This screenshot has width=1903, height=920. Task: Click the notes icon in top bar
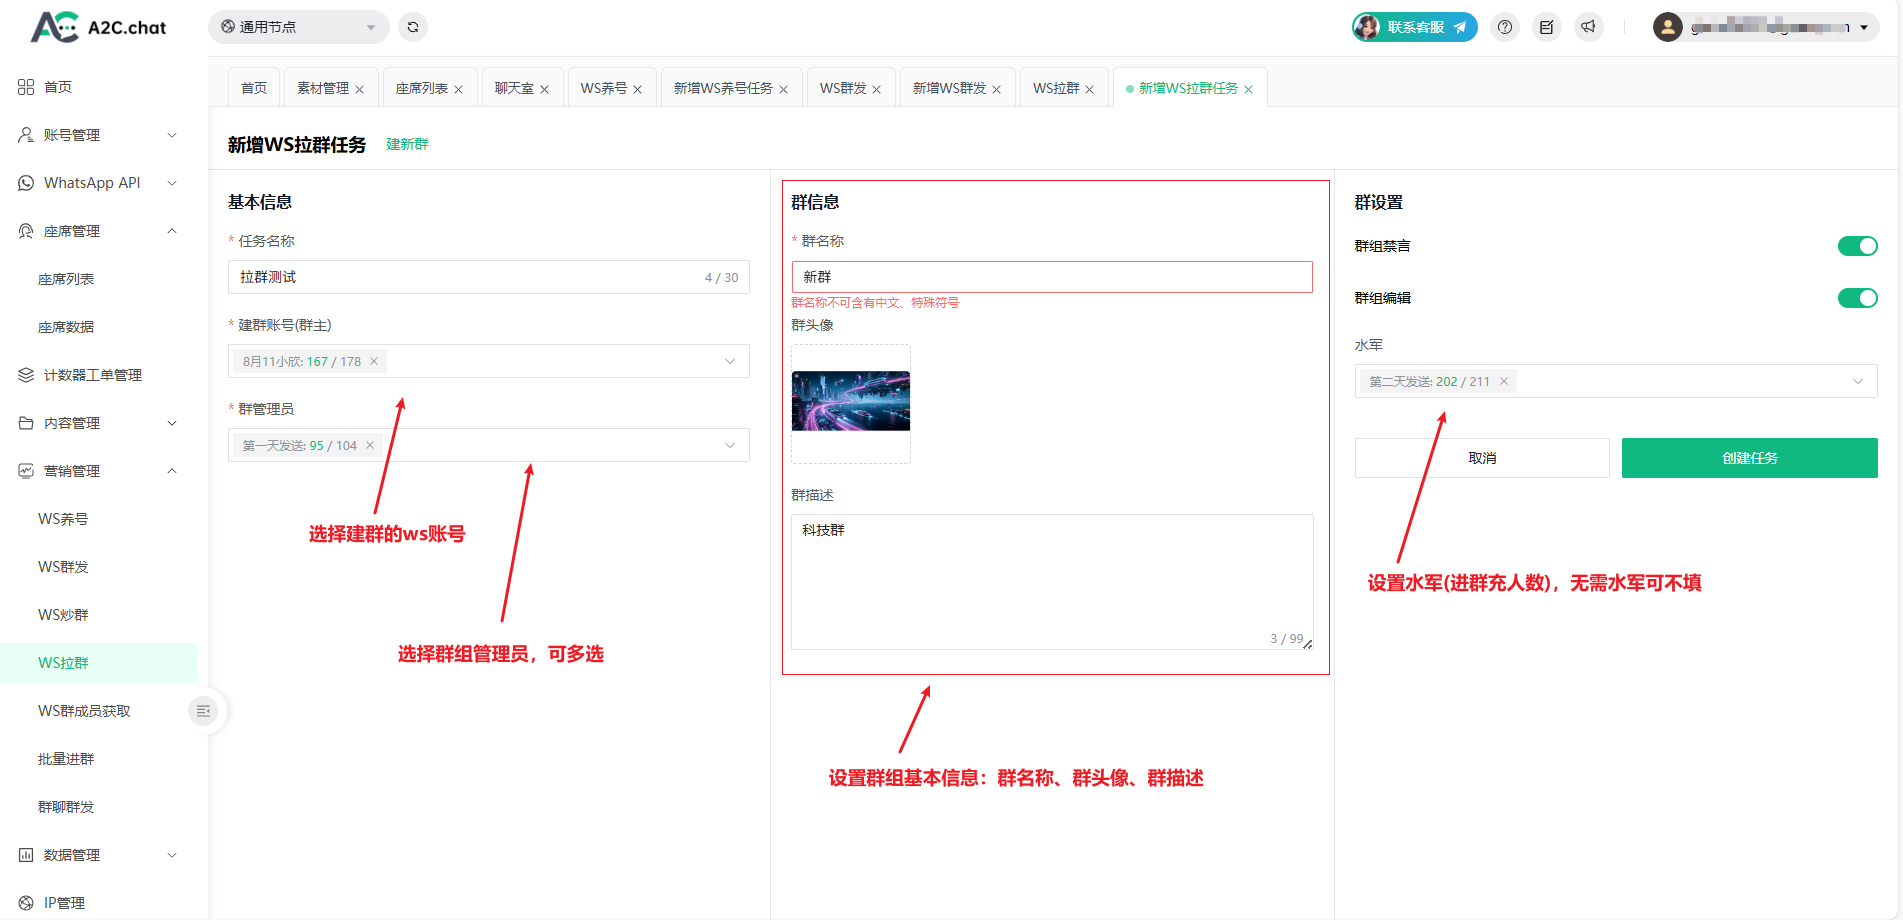click(1547, 27)
